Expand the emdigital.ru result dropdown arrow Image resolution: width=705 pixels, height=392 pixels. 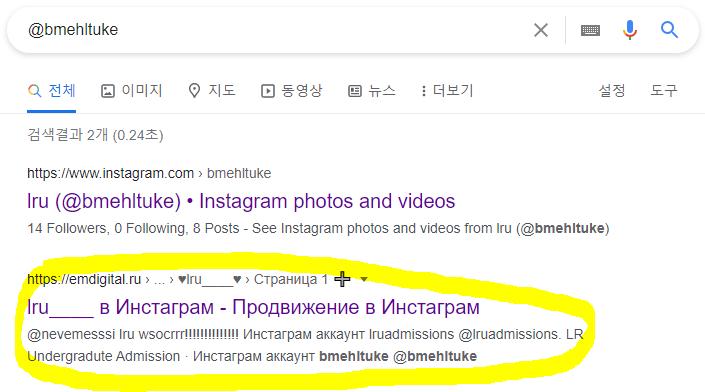364,279
